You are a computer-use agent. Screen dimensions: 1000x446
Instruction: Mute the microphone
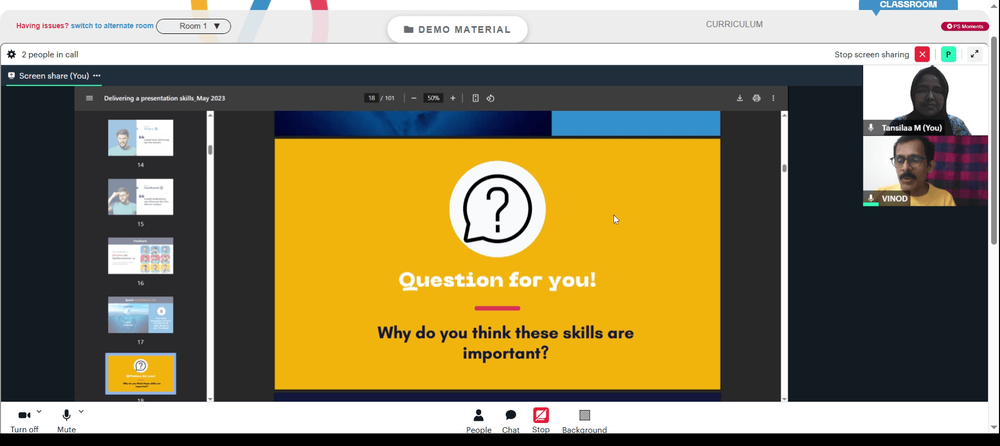pyautogui.click(x=66, y=420)
